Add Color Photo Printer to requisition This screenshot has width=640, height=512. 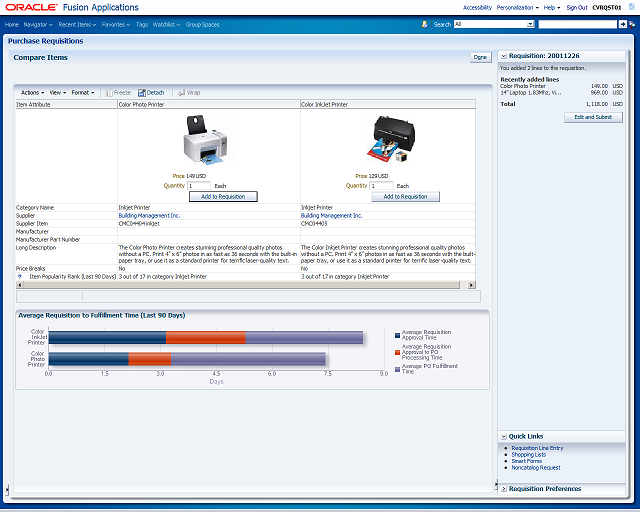(223, 196)
